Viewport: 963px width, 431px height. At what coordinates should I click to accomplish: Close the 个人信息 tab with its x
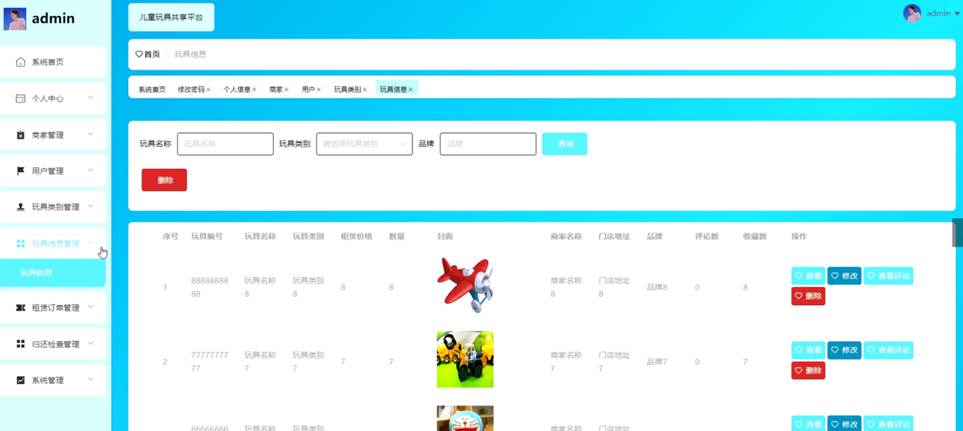[254, 90]
